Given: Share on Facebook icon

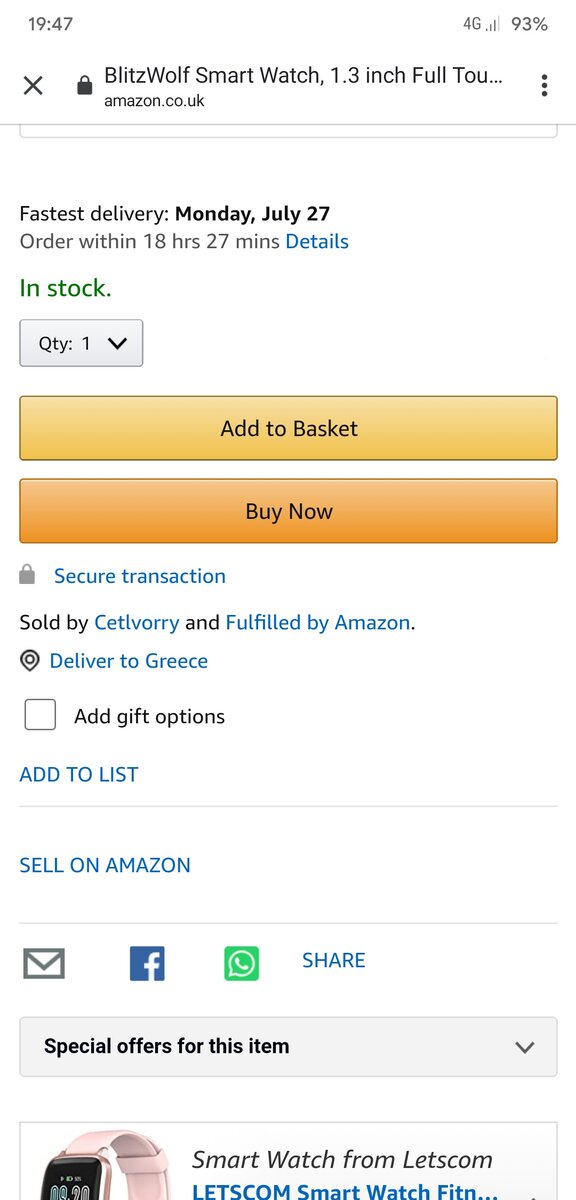Looking at the screenshot, I should (x=147, y=964).
